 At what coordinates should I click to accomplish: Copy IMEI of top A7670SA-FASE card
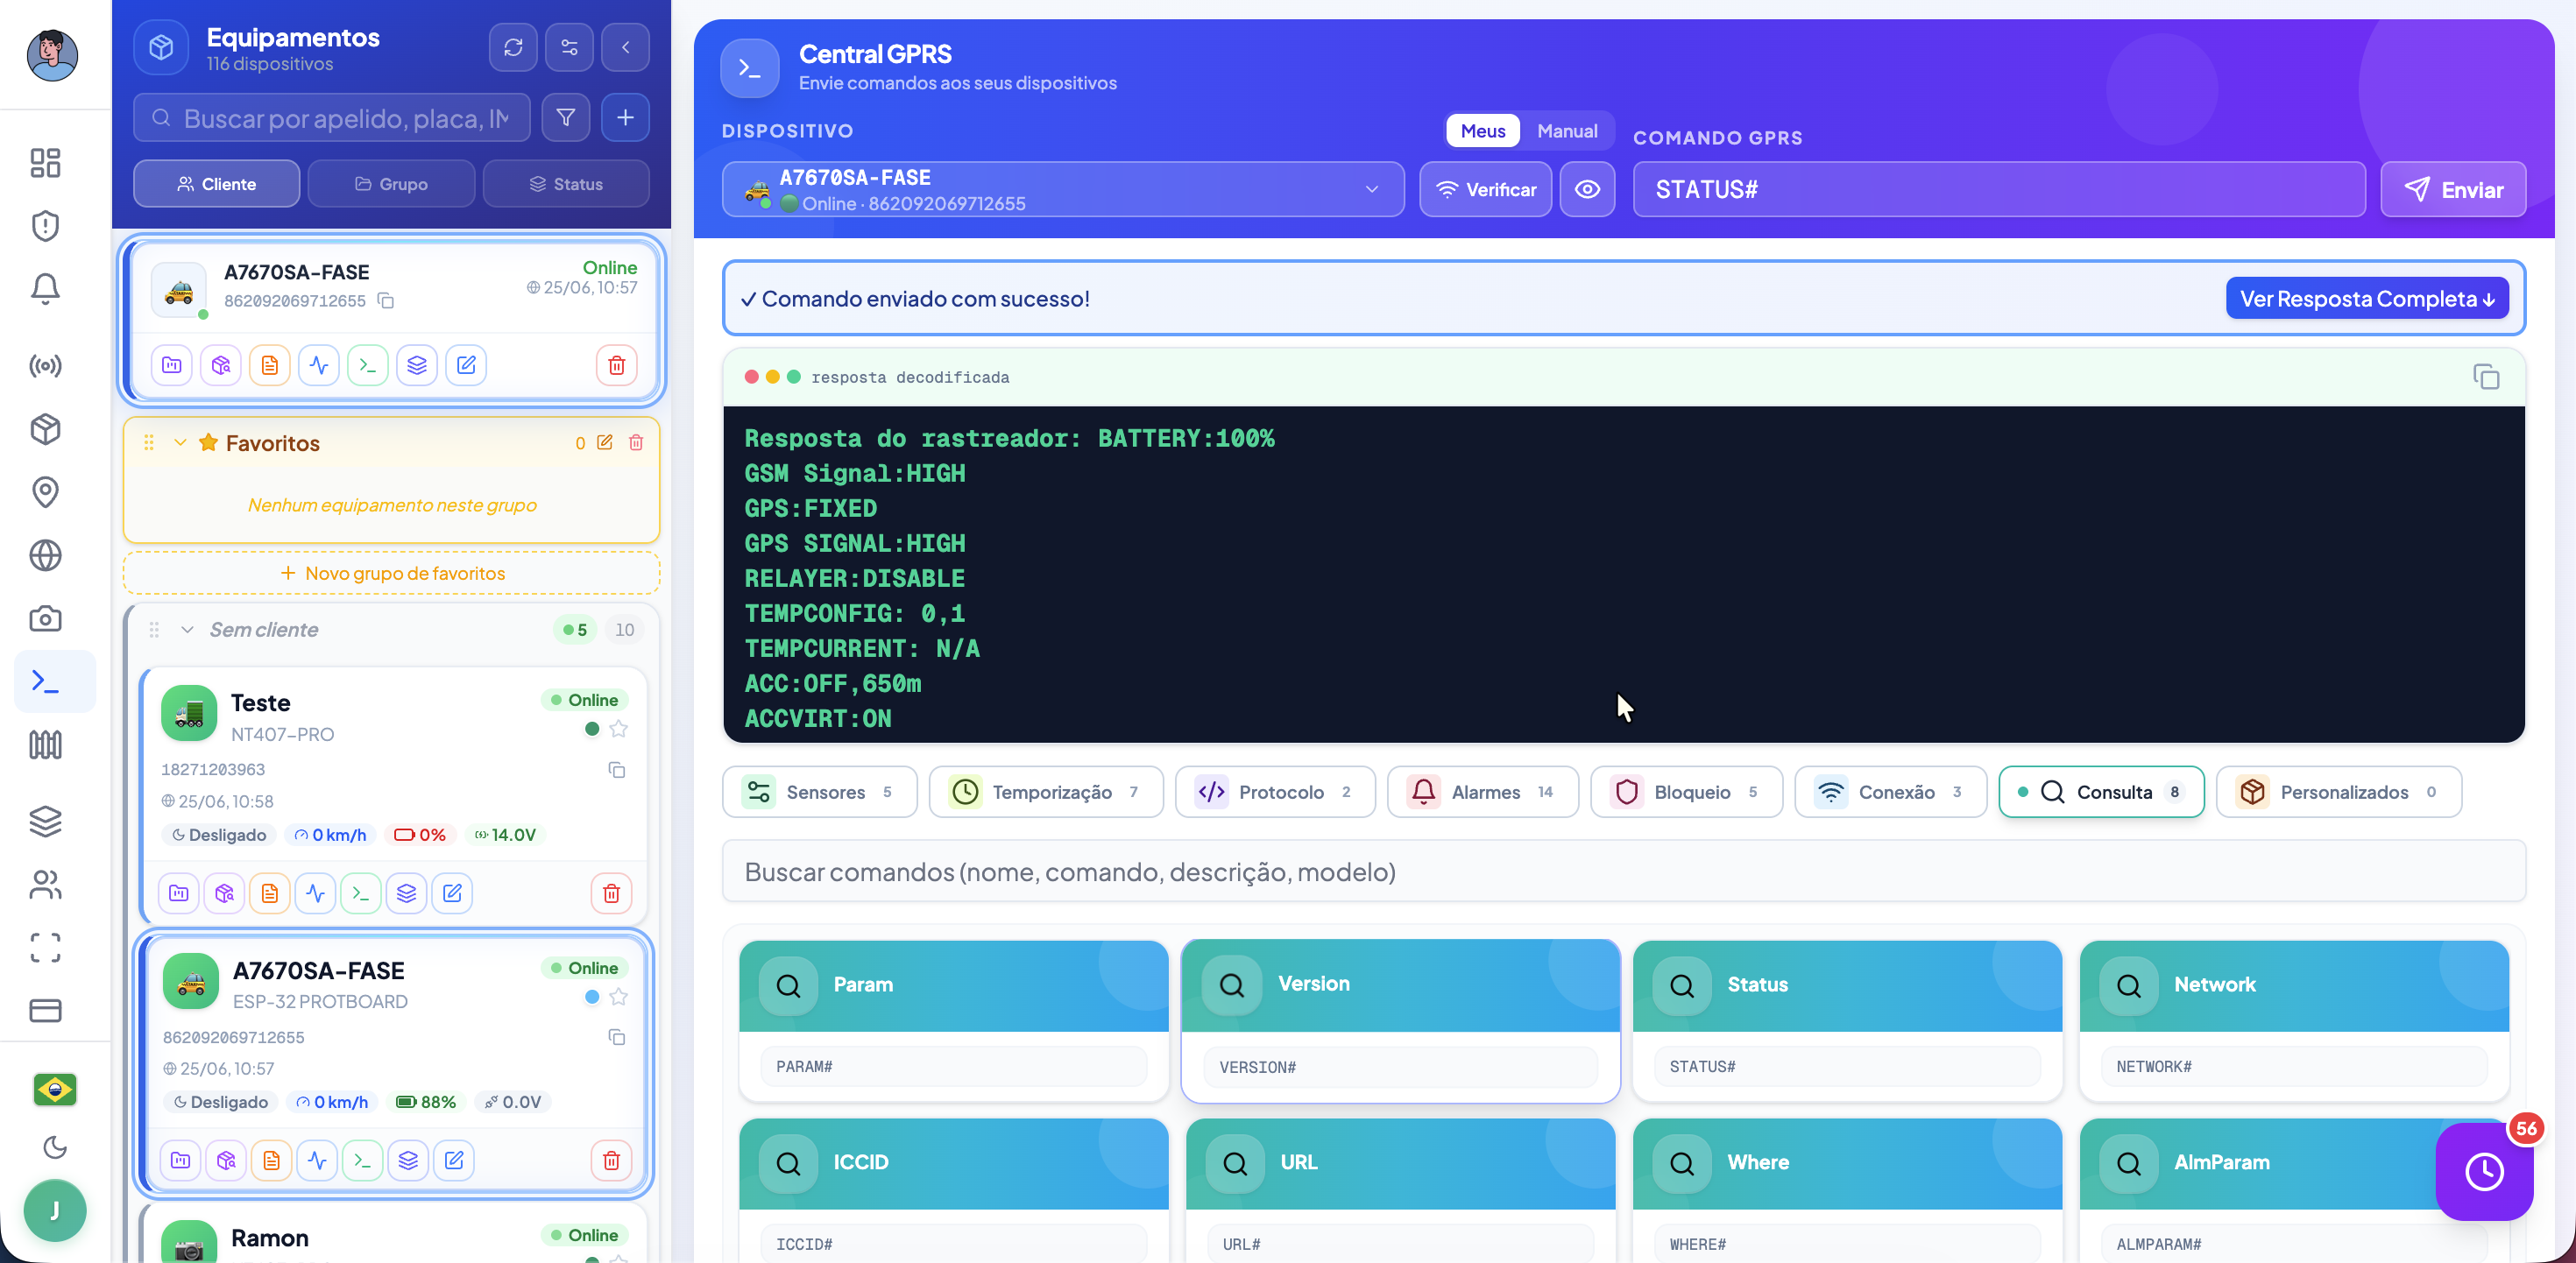[386, 301]
